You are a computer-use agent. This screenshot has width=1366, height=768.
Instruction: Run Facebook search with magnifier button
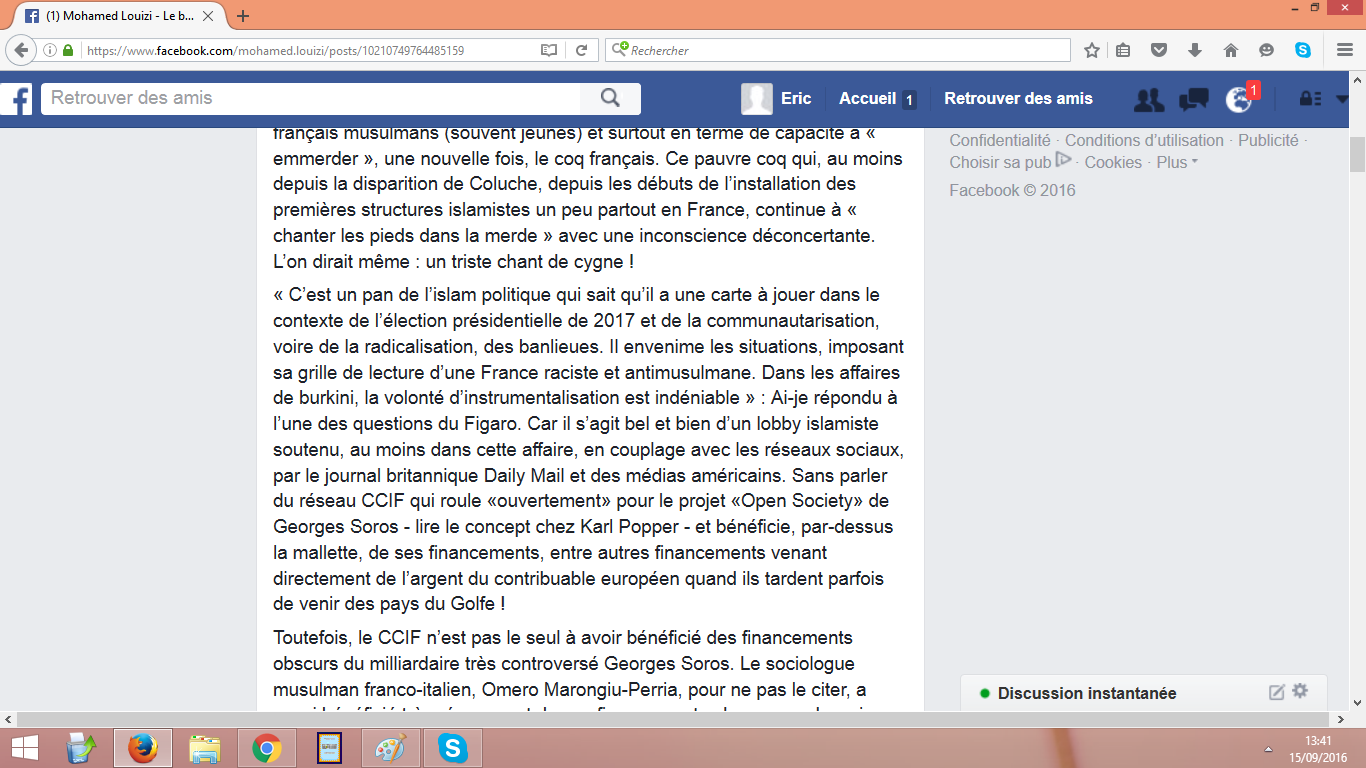610,98
